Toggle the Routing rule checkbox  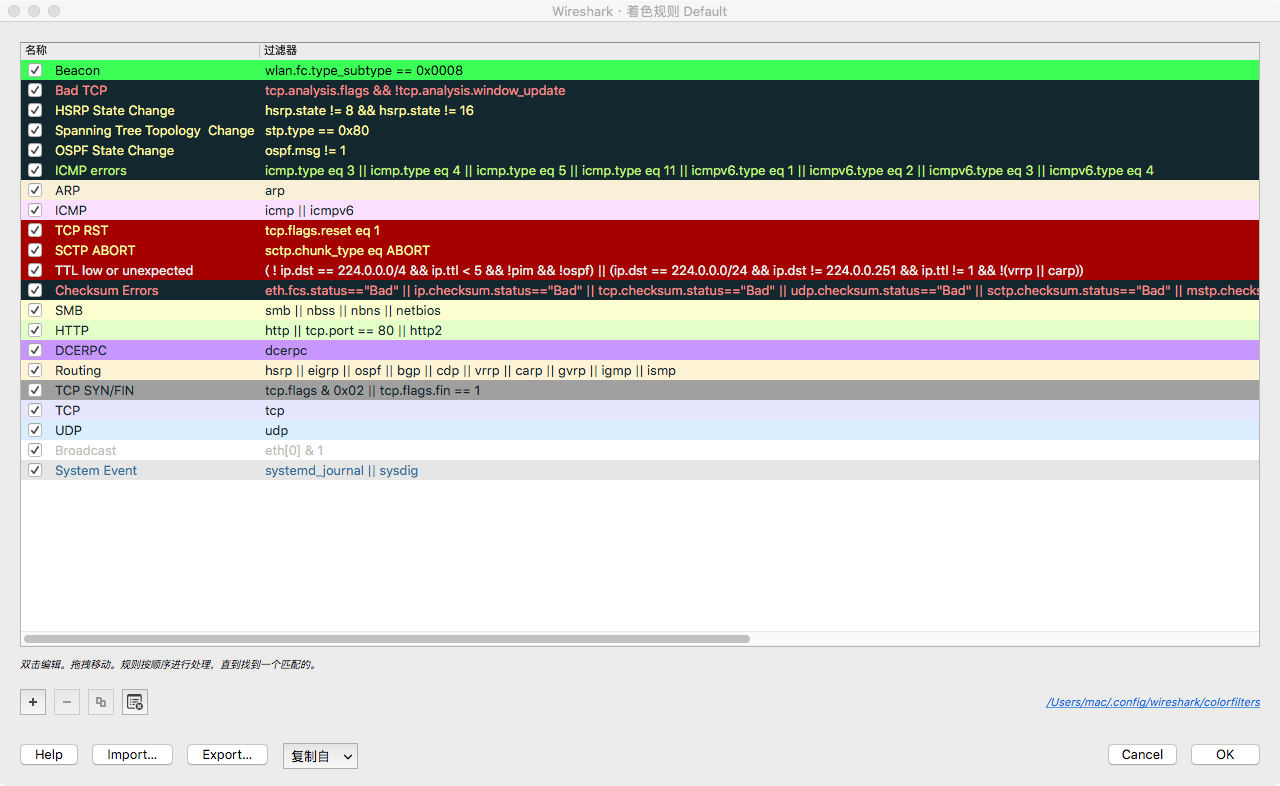click(35, 371)
